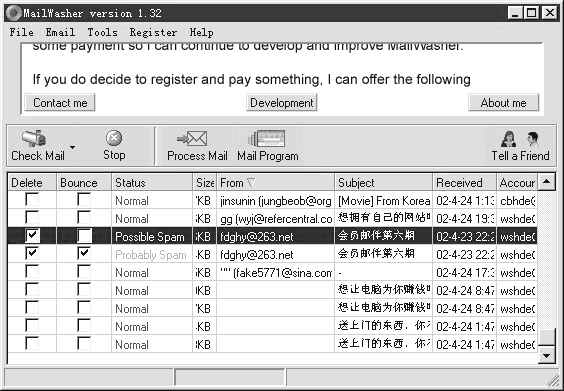Sort by the Delete column header
Image resolution: width=564 pixels, height=391 pixels.
click(32, 182)
